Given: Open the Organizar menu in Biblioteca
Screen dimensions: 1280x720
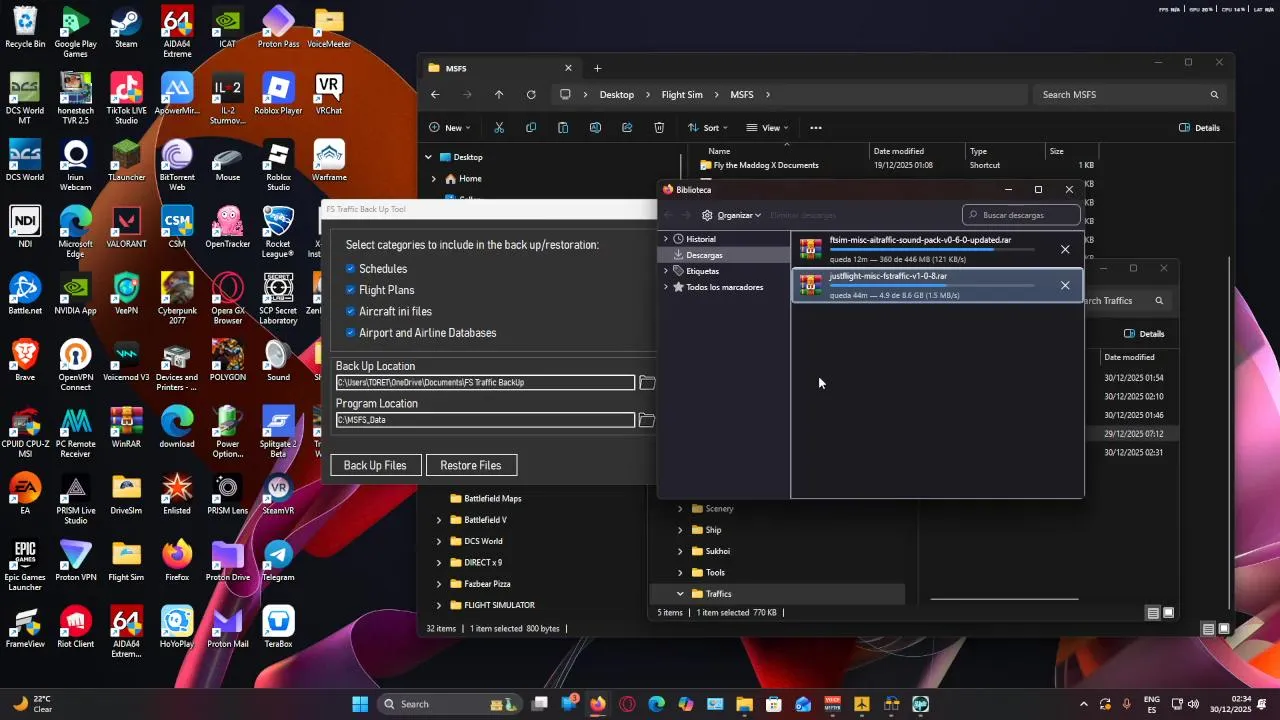Looking at the screenshot, I should (732, 215).
